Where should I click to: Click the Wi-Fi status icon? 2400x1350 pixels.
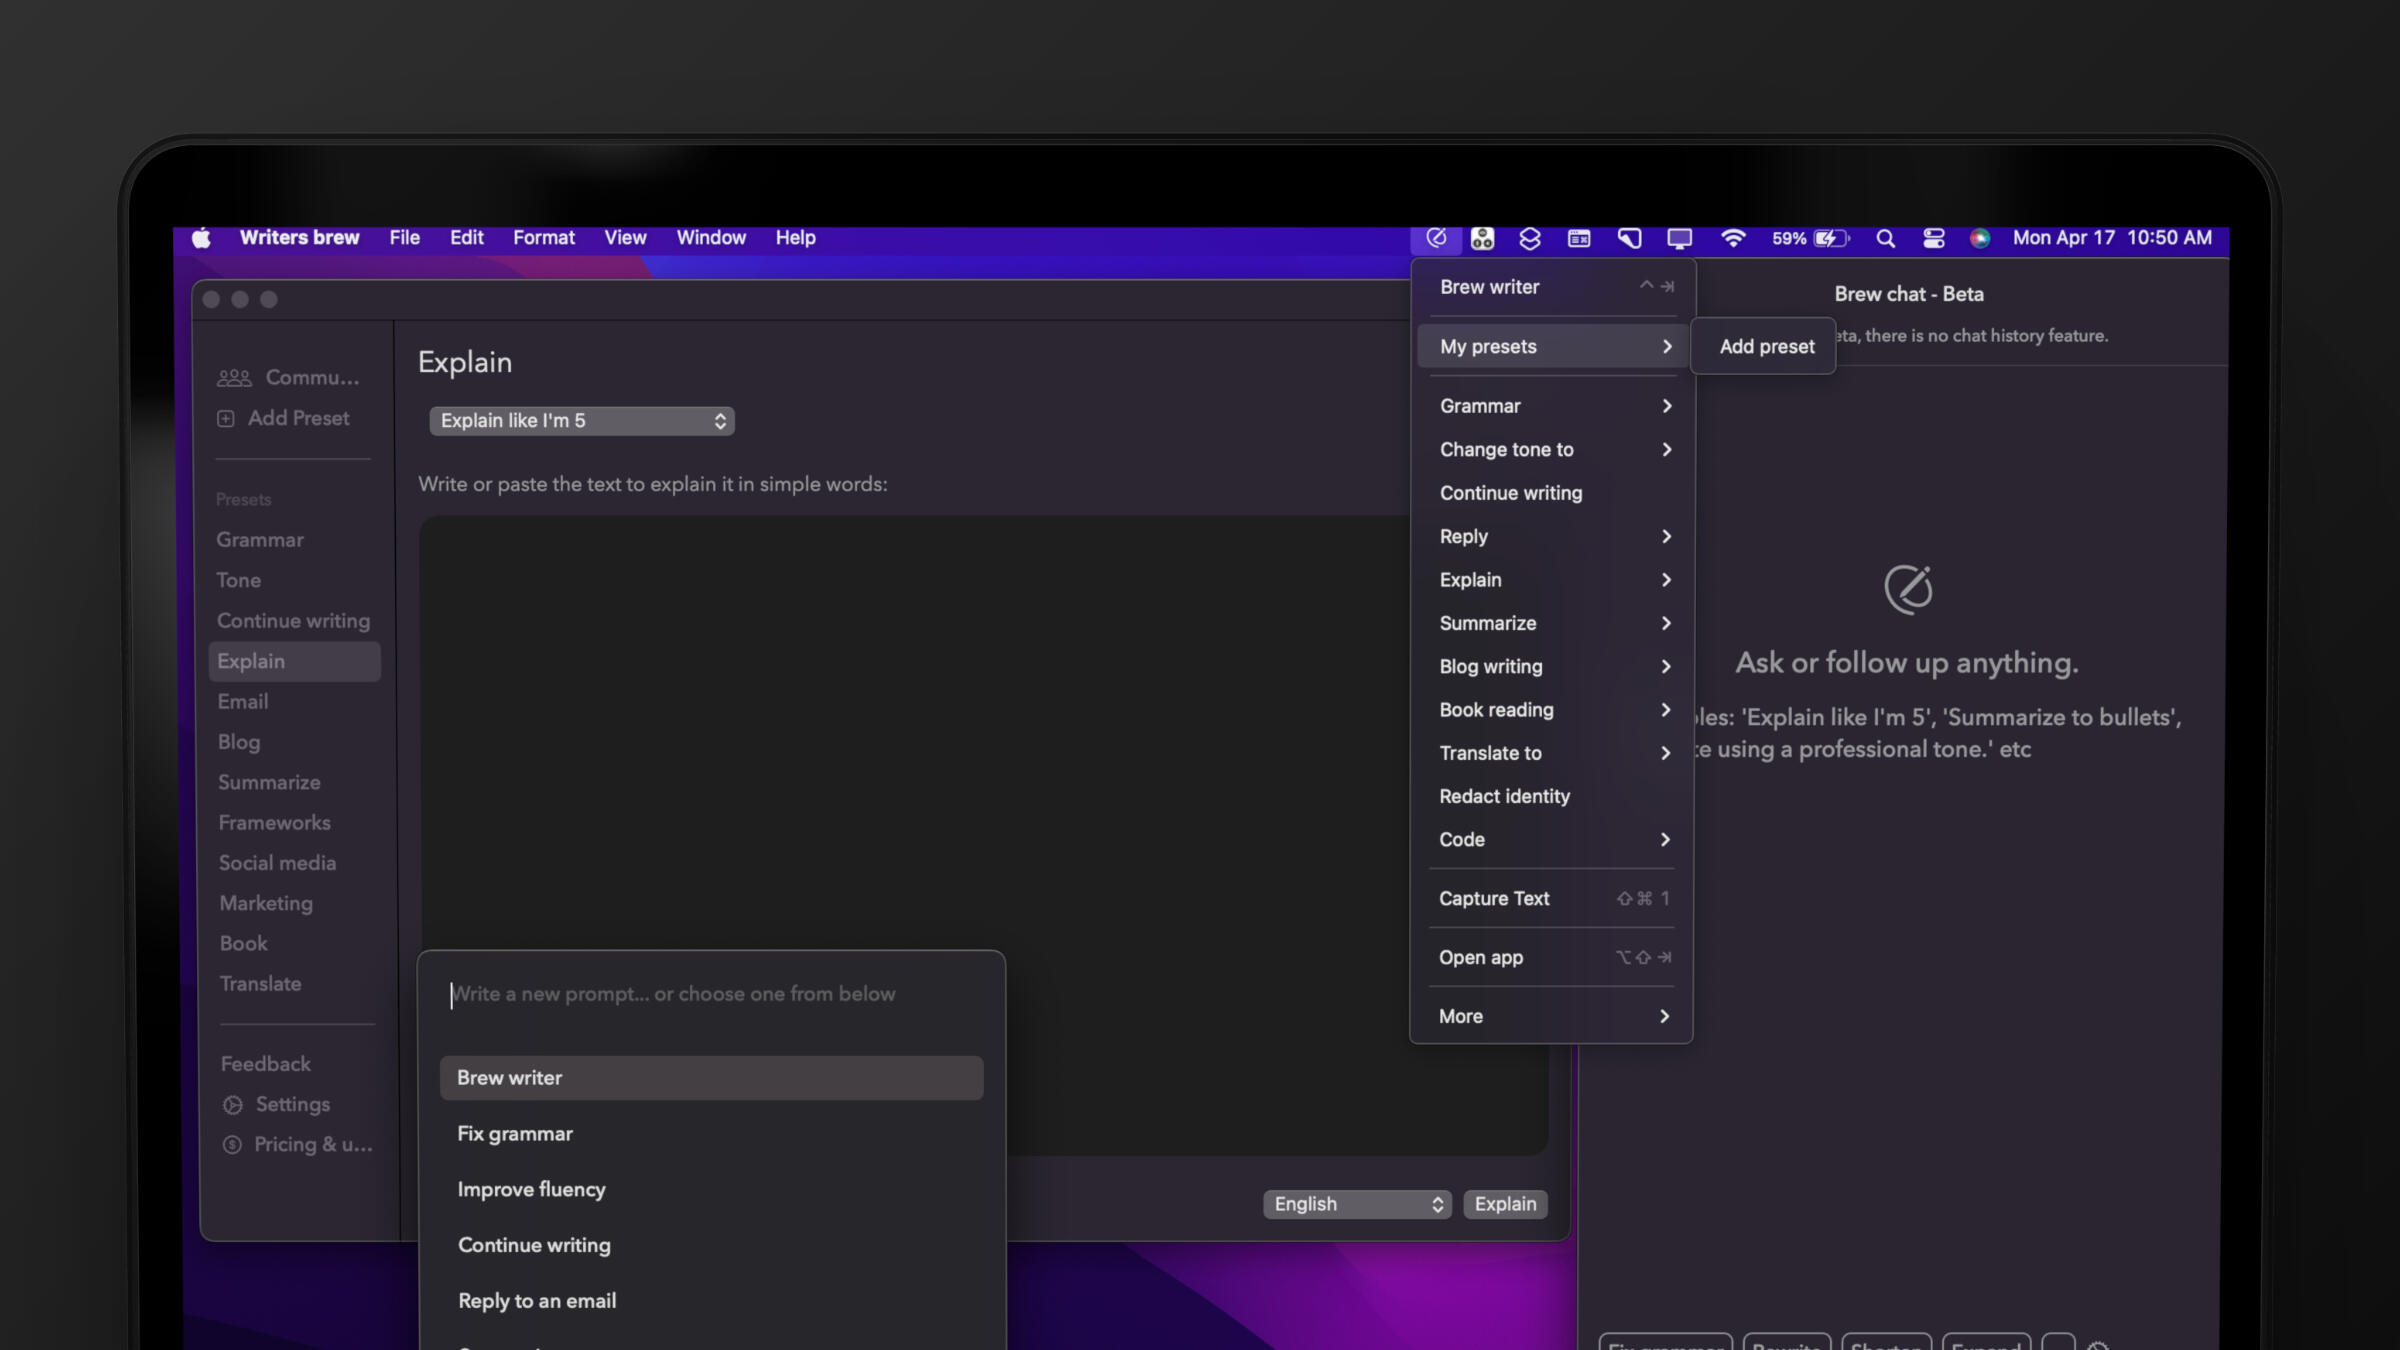click(x=1732, y=238)
